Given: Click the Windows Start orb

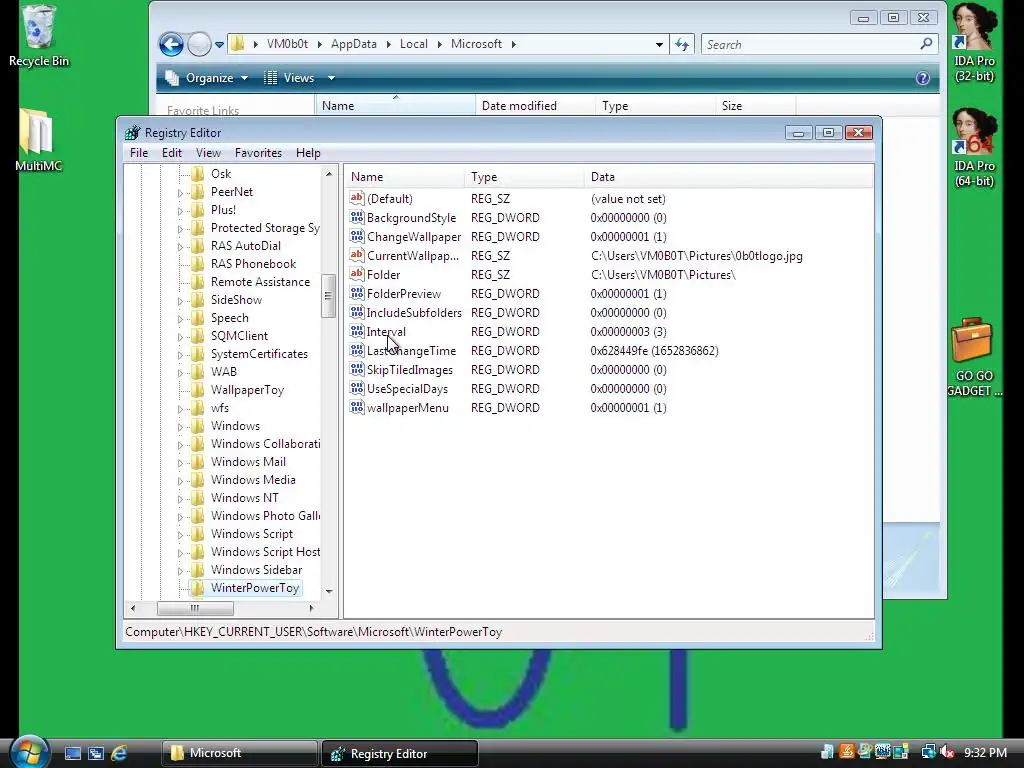Looking at the screenshot, I should pos(29,752).
